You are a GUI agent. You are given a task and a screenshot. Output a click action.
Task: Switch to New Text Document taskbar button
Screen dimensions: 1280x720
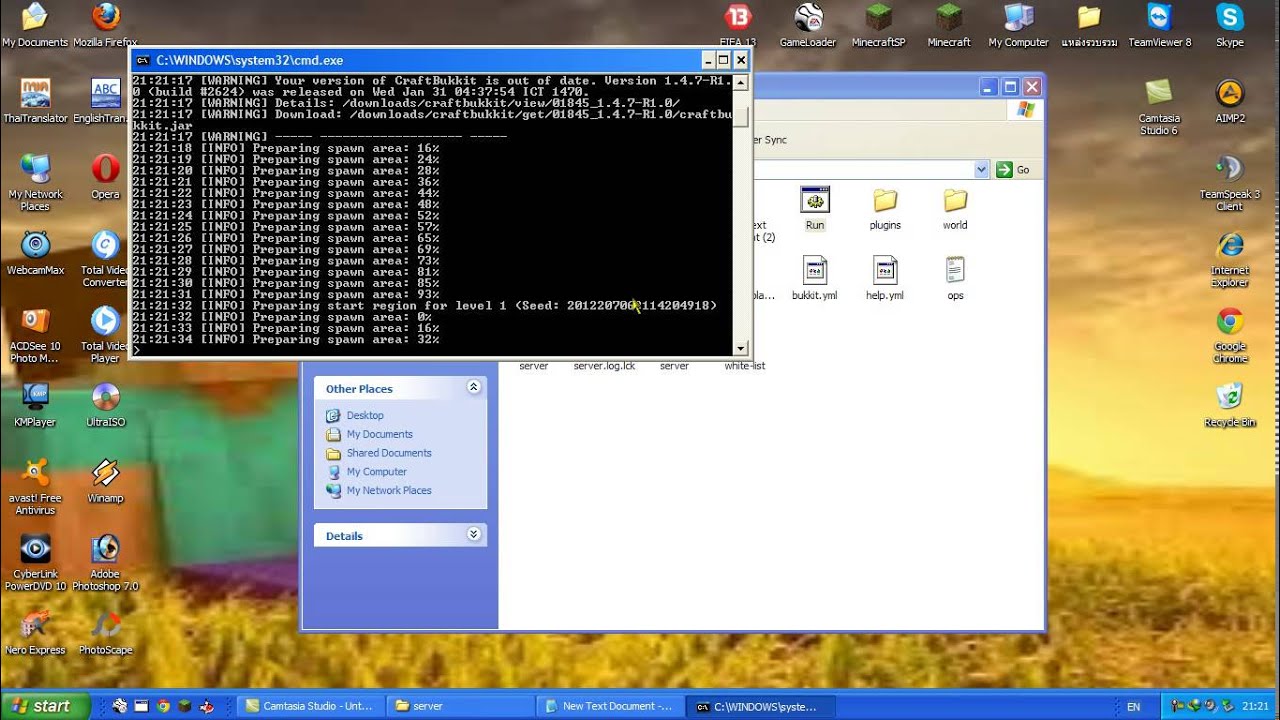(x=608, y=706)
